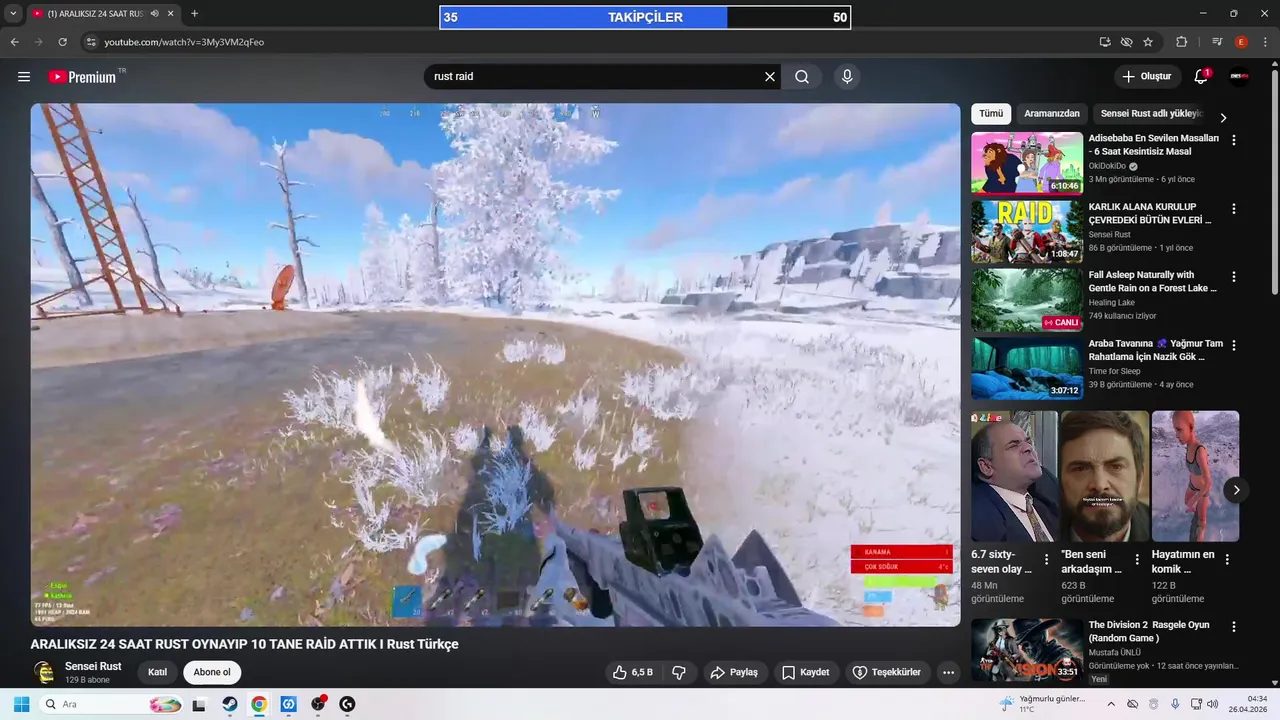Open Fall Asleep Naturally live thumbnail
This screenshot has height=720, width=1280.
(x=1027, y=300)
